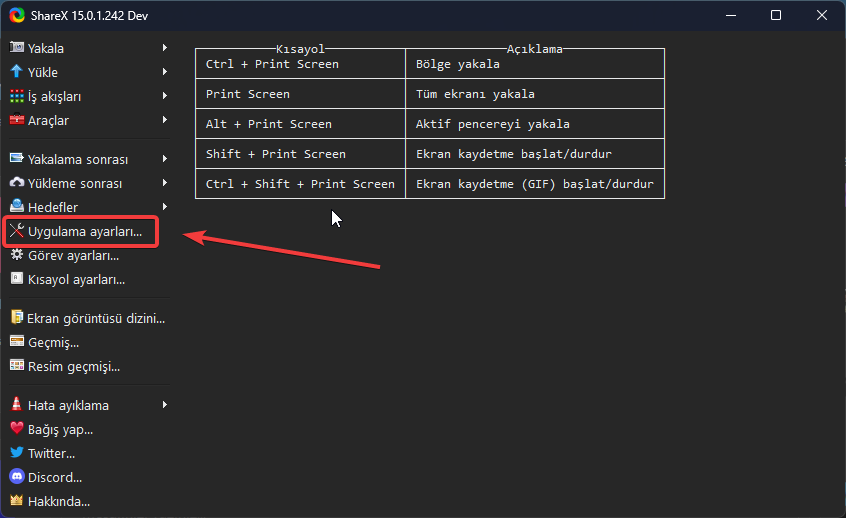Open Resim geçmişi entry
846x518 pixels.
click(x=73, y=366)
